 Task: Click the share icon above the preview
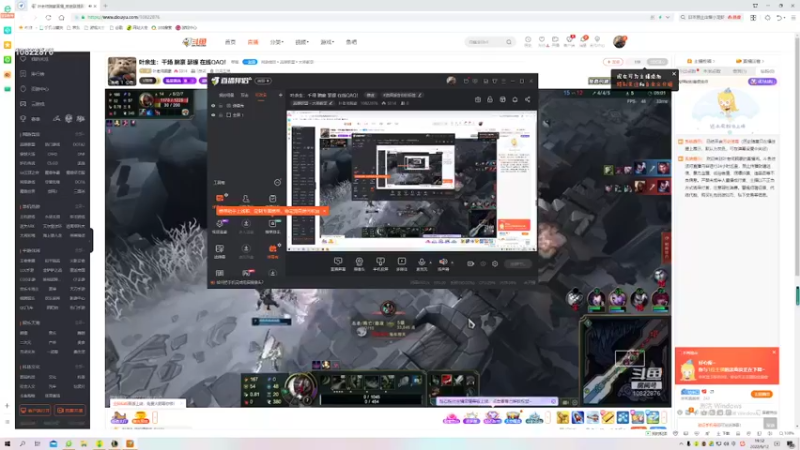pos(528,99)
